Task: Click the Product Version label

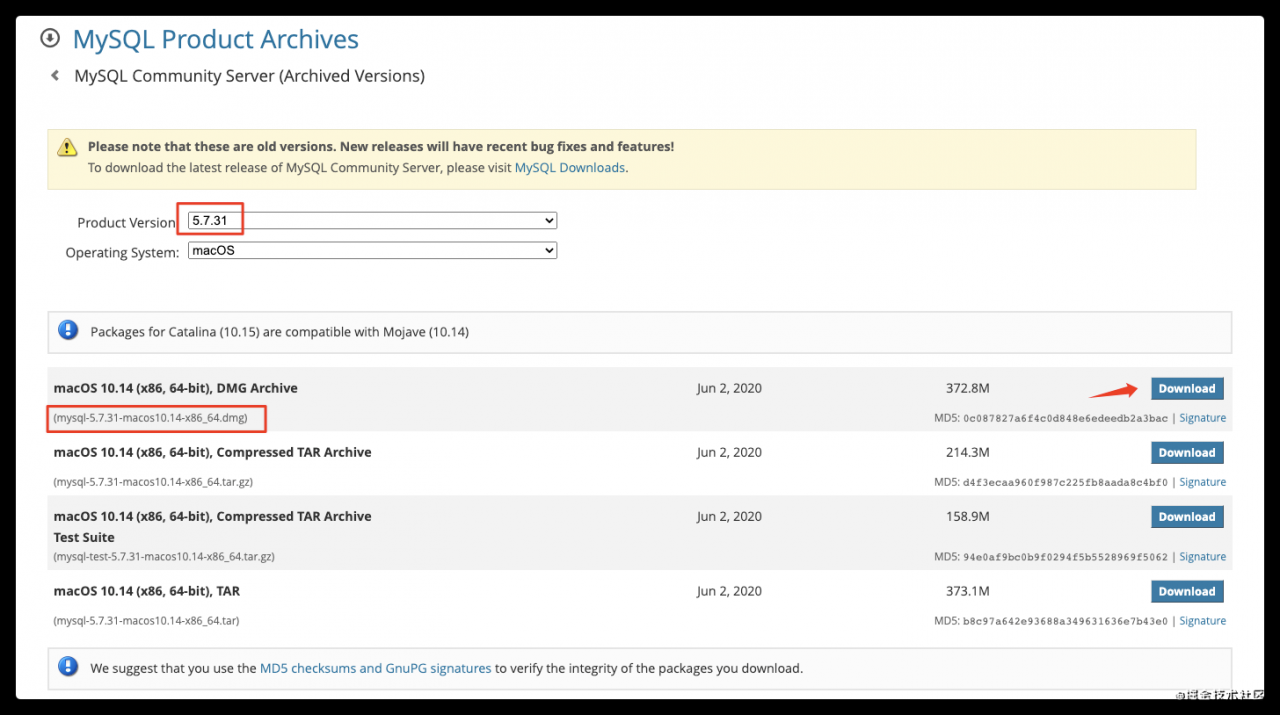Action: point(127,223)
